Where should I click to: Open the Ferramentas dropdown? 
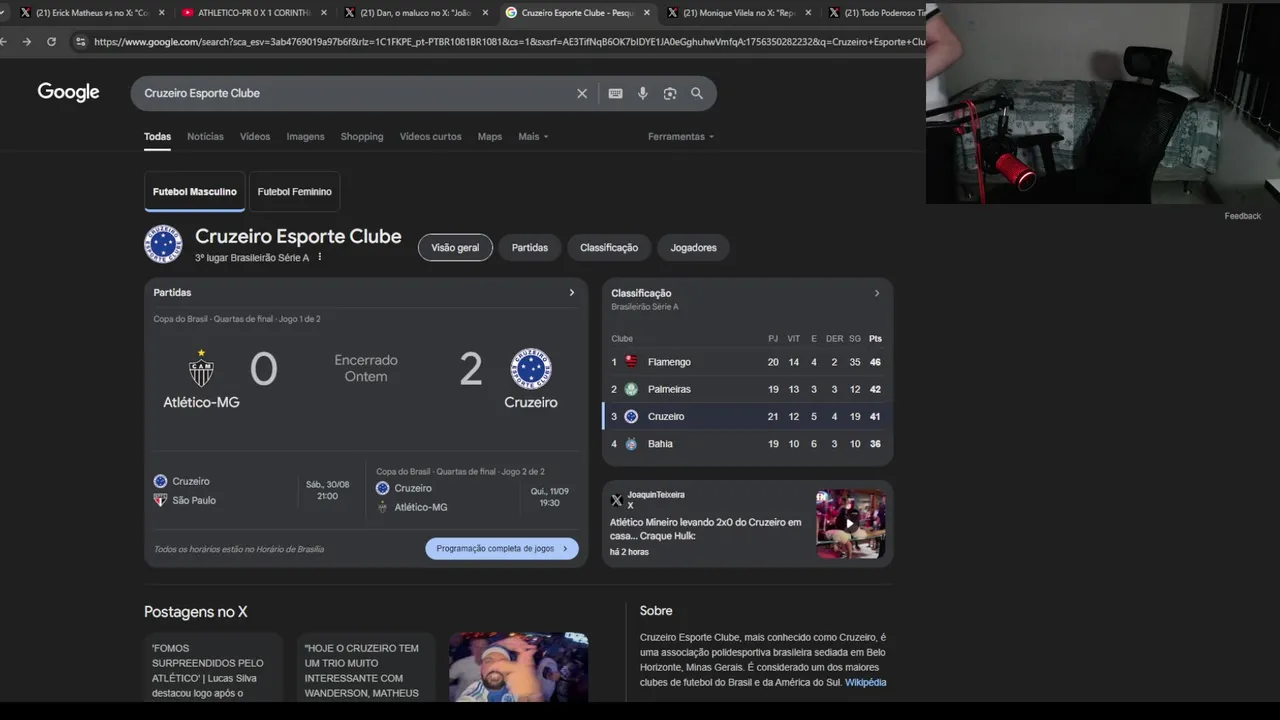click(681, 136)
